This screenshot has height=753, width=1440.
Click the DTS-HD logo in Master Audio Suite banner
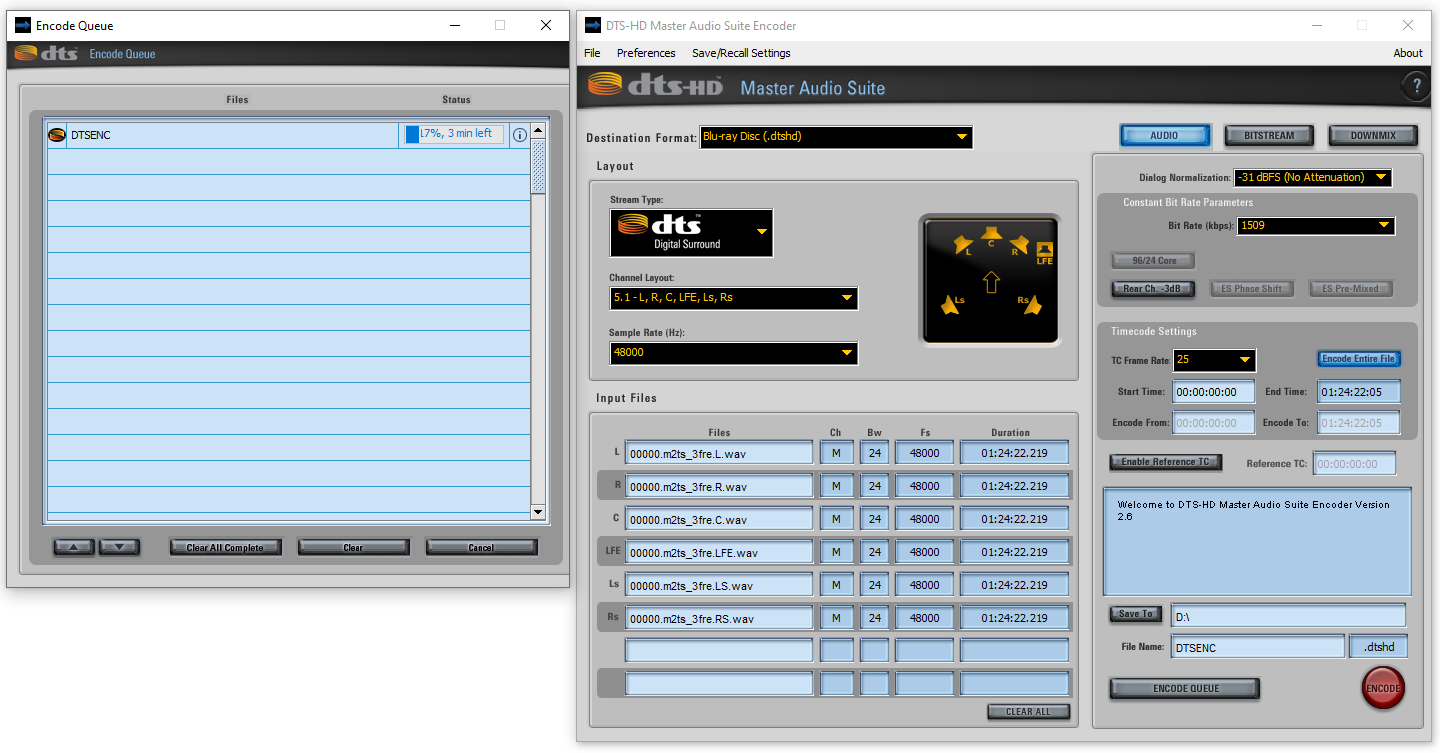coord(656,87)
